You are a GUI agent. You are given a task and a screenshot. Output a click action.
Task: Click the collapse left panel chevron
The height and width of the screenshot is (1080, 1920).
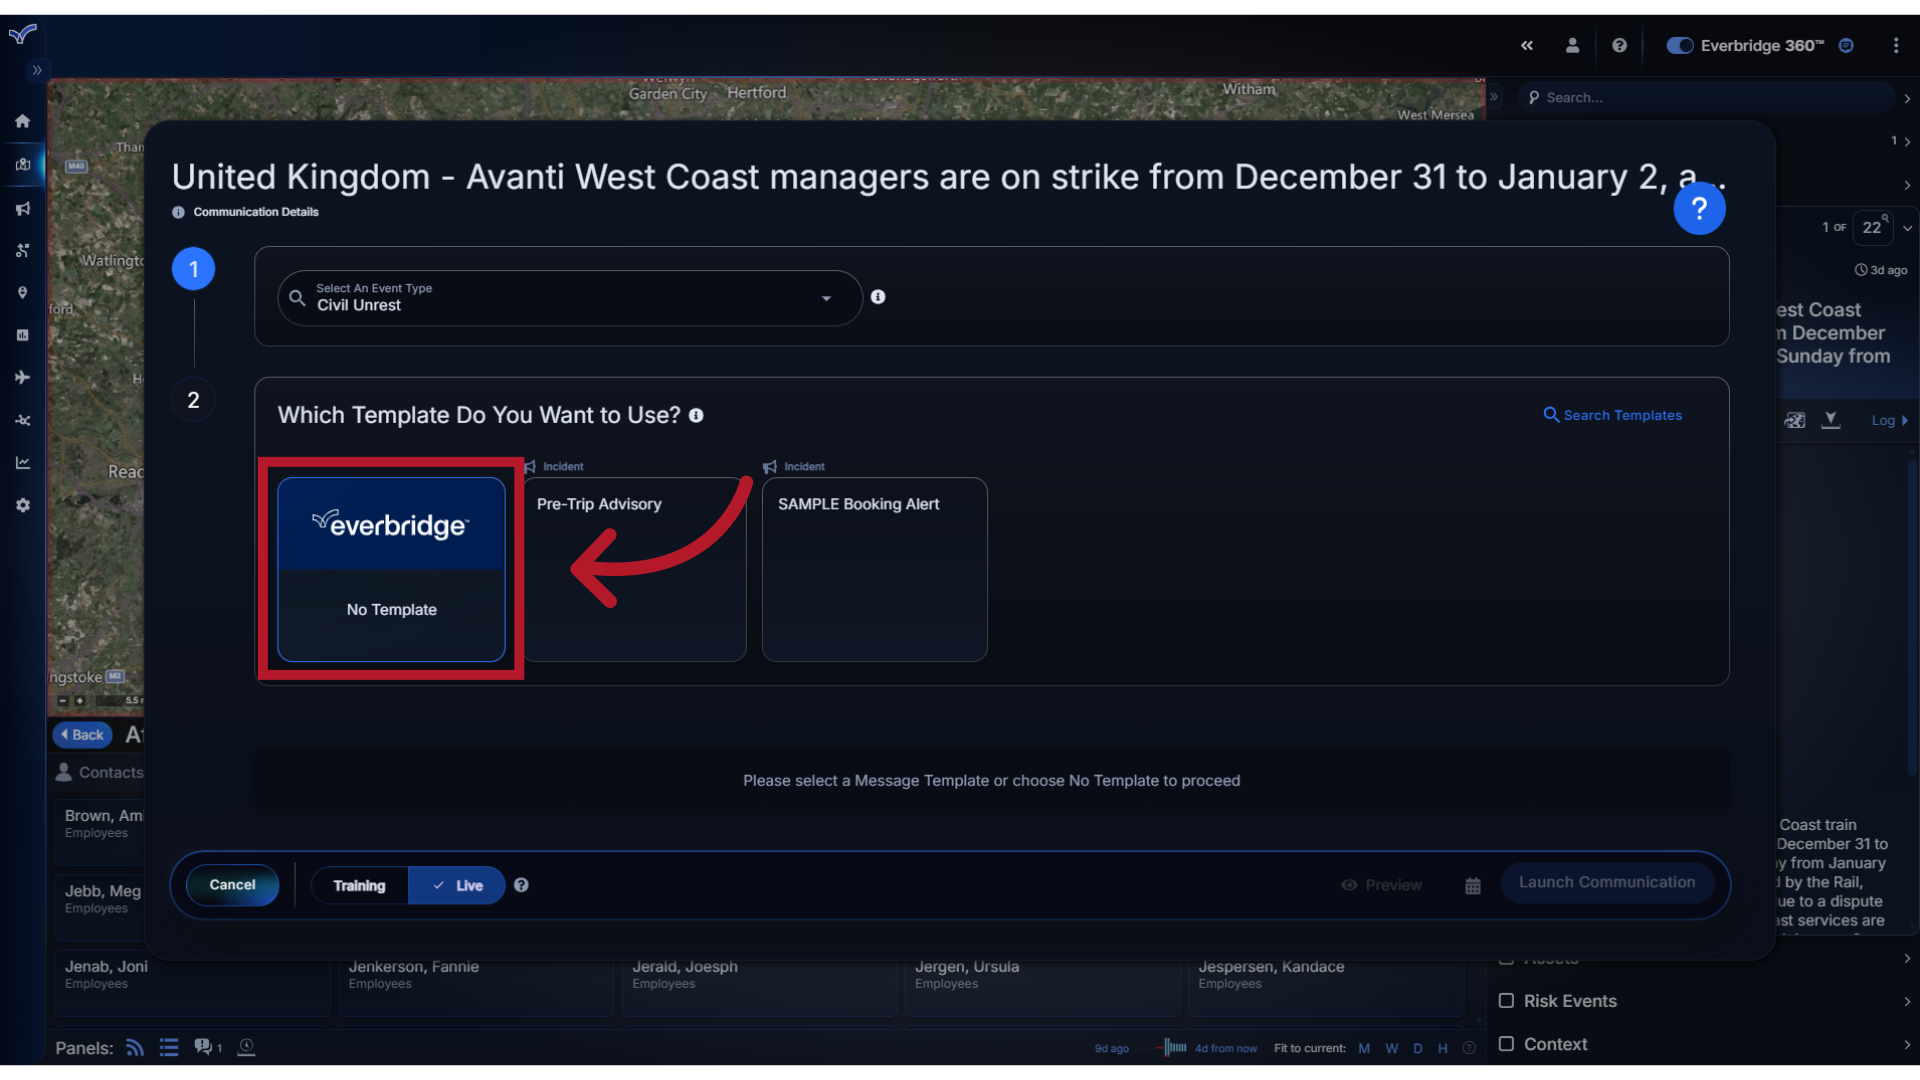(x=1527, y=45)
